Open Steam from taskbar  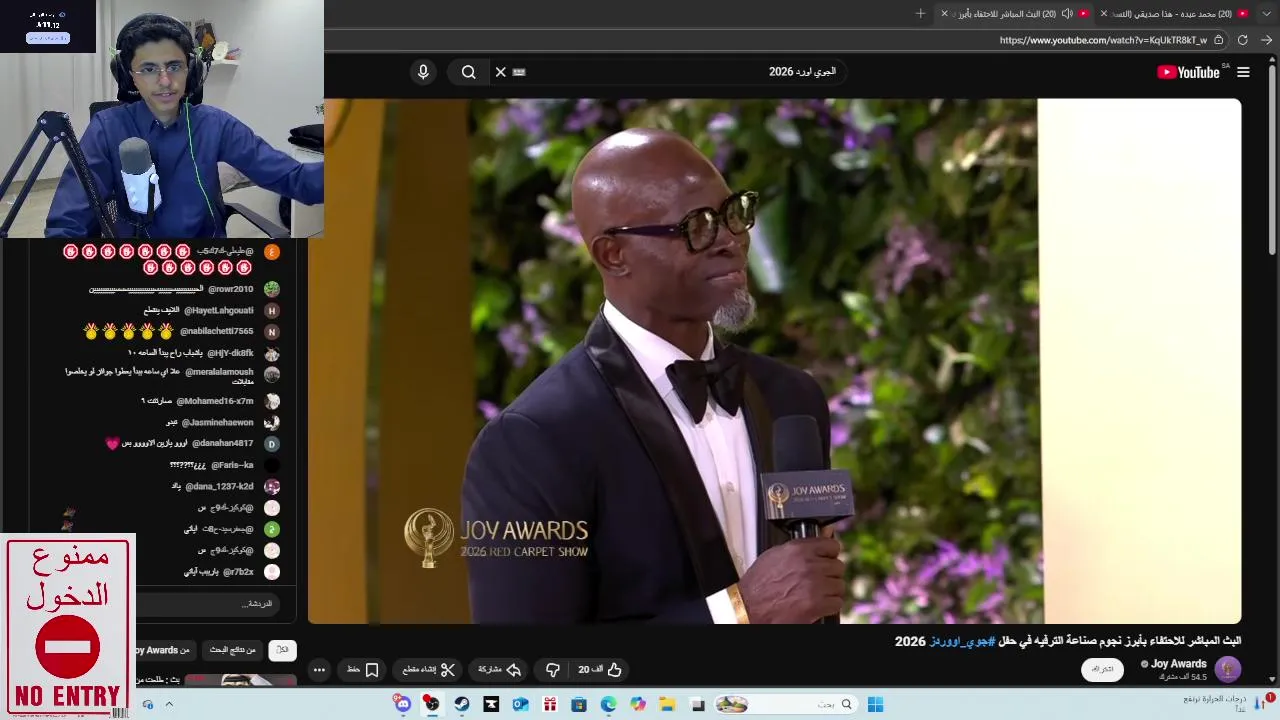click(x=461, y=704)
